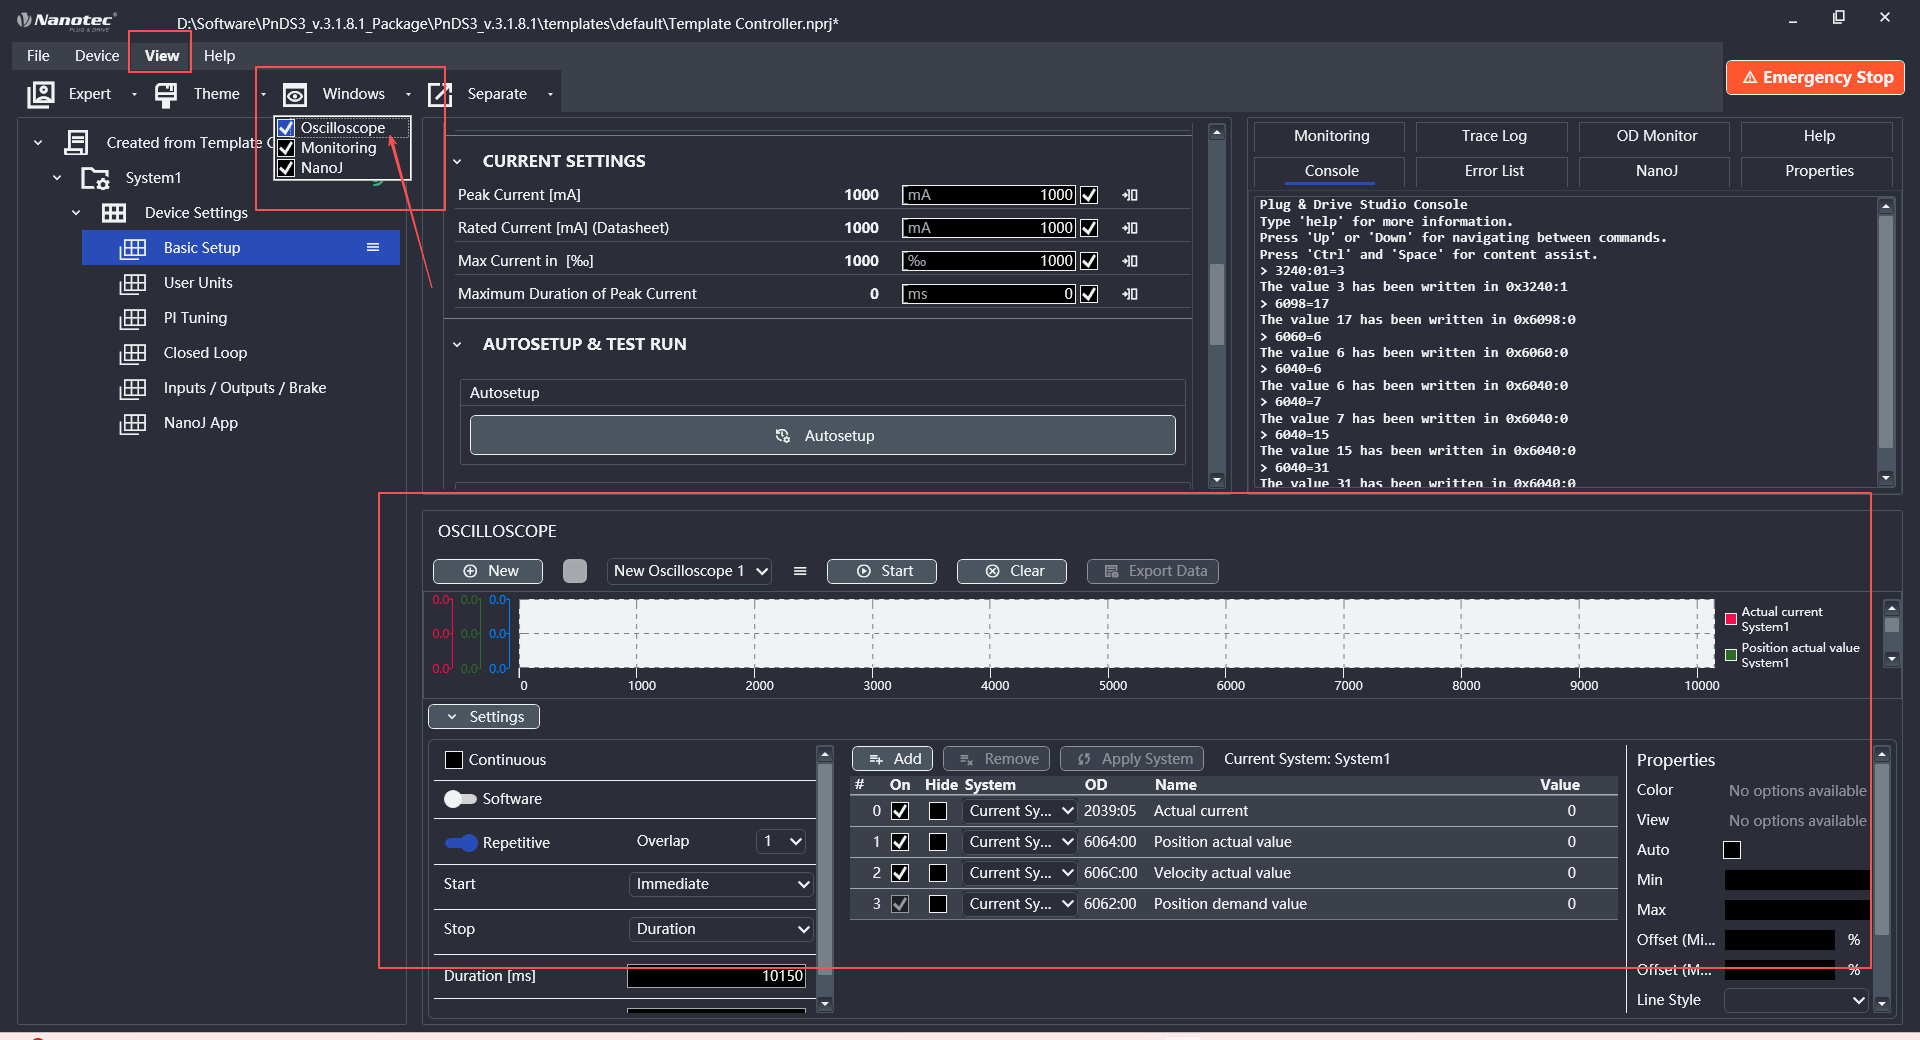Click the Closed Loop table icon
Viewport: 1920px width, 1040px height.
coord(133,353)
